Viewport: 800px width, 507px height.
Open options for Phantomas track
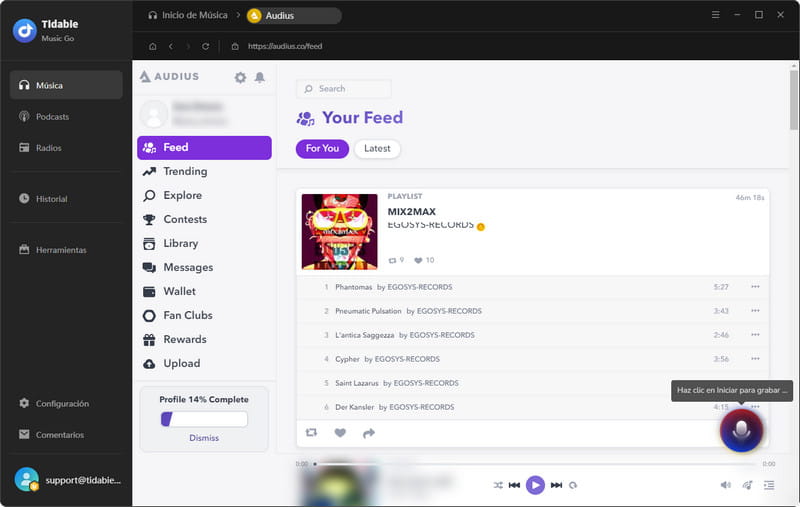click(755, 287)
